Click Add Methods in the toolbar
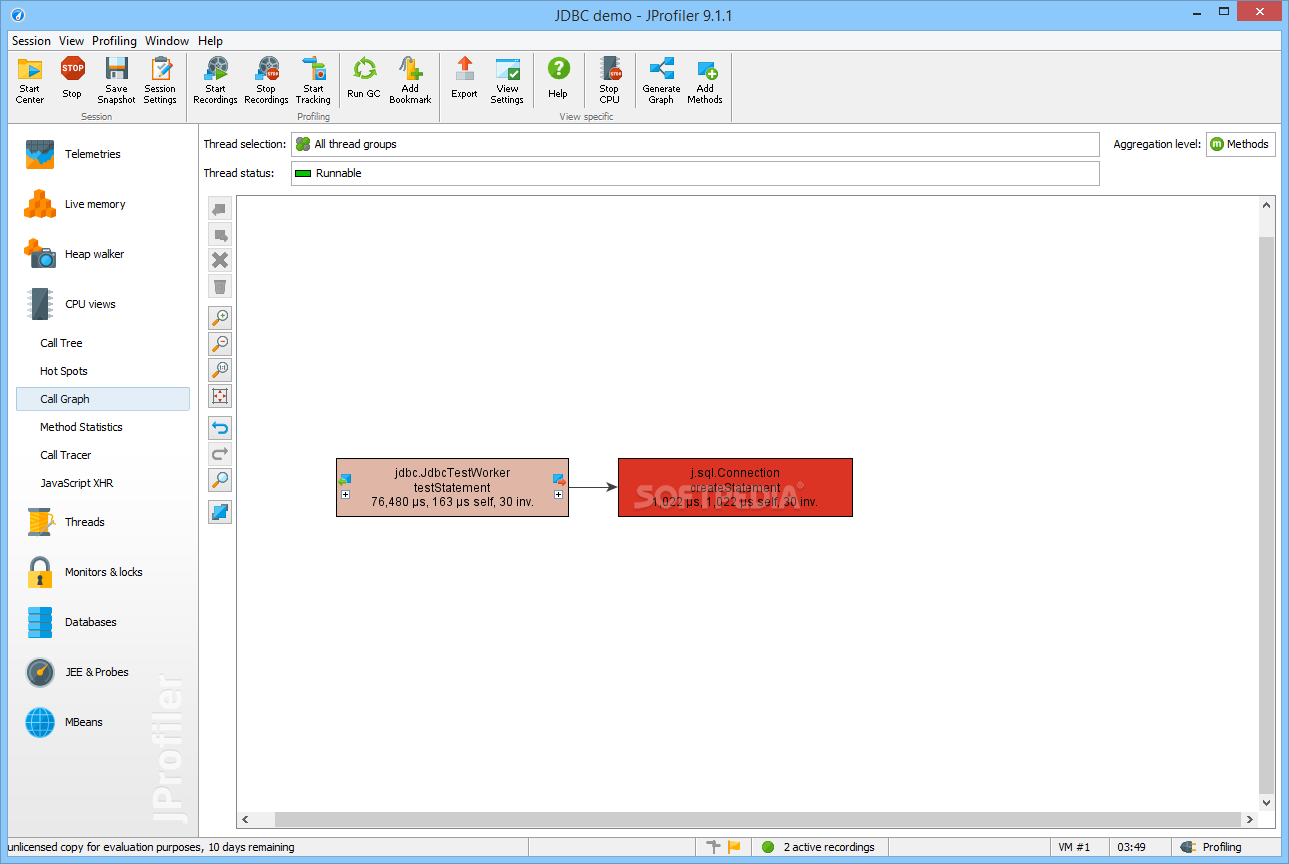 click(x=705, y=80)
